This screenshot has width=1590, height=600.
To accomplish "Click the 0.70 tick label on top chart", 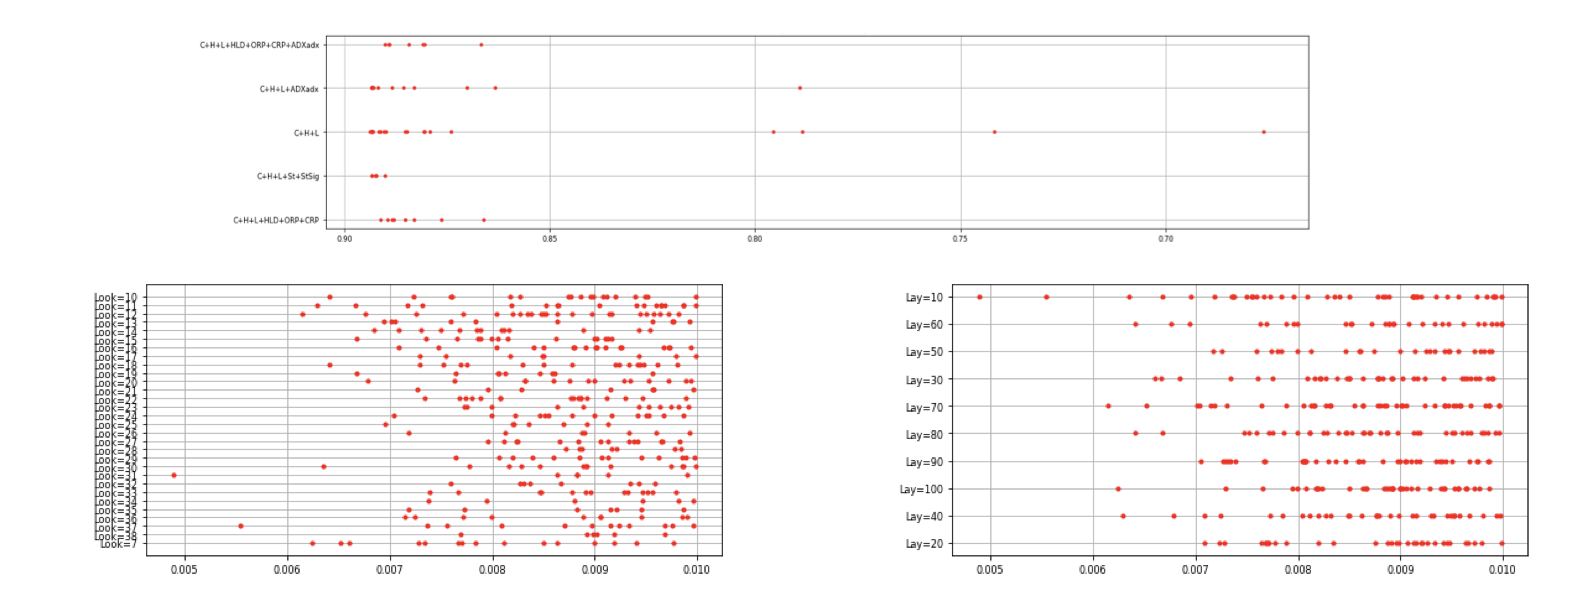I will 1165,240.
